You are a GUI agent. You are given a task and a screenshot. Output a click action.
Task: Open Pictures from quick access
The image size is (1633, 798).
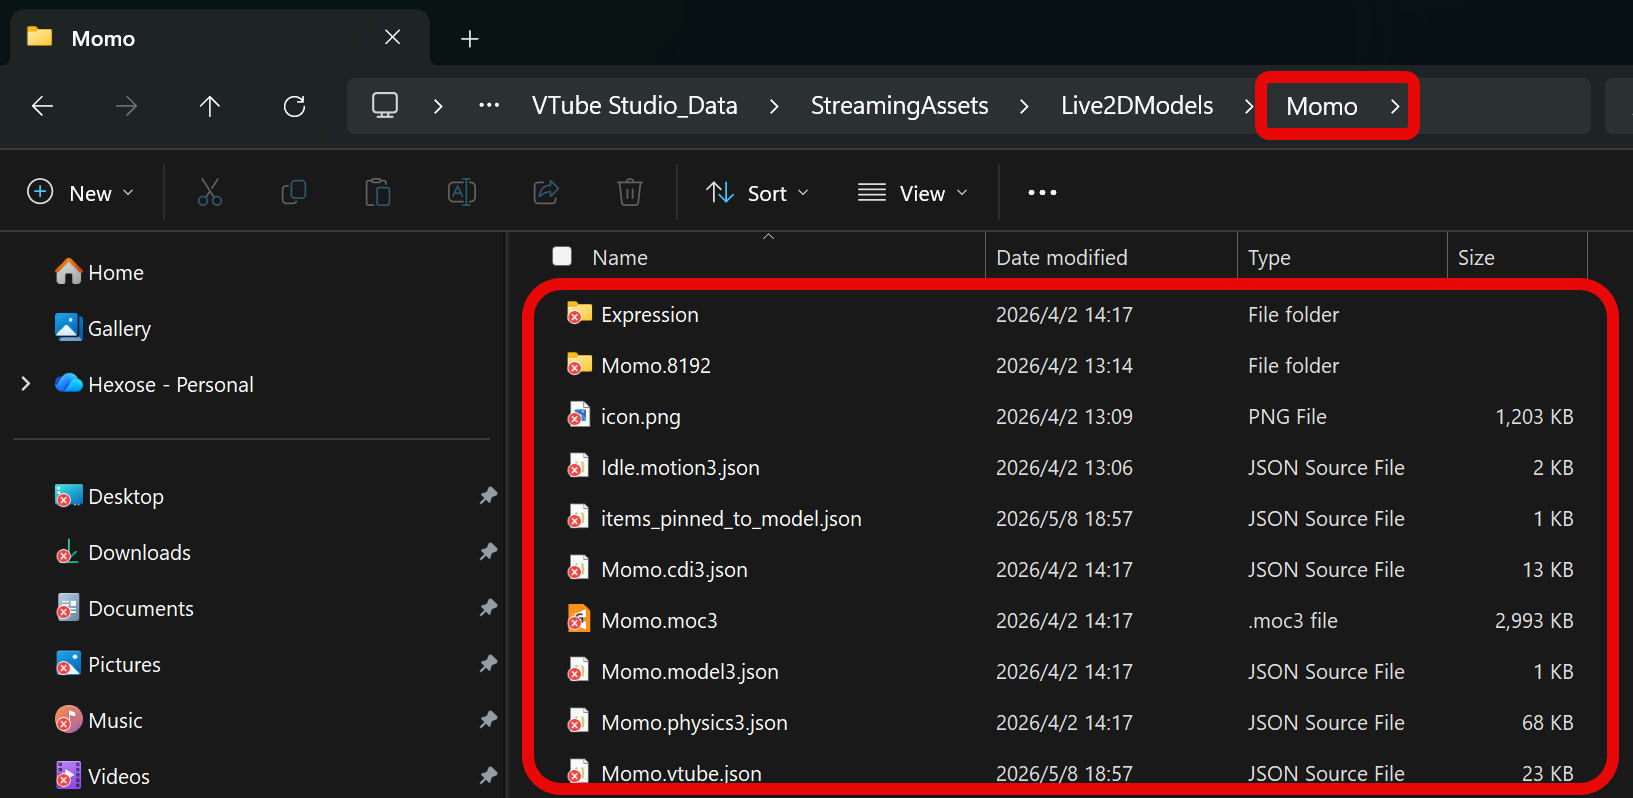pos(108,664)
